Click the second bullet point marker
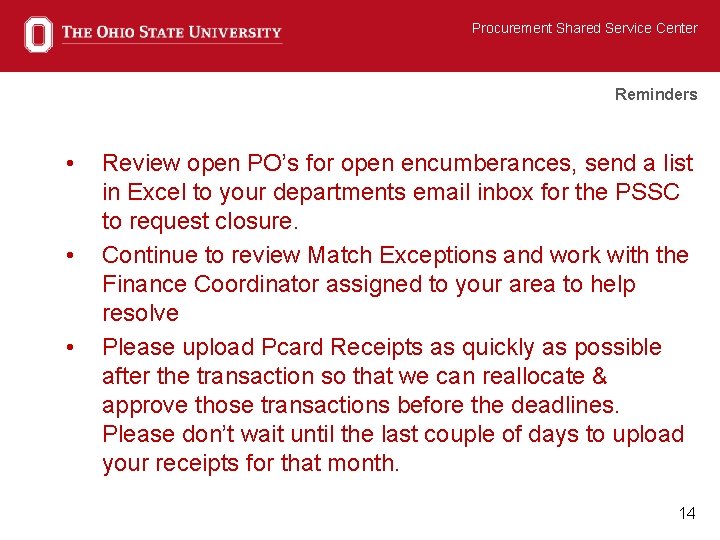This screenshot has height=540, width=720. [69, 255]
